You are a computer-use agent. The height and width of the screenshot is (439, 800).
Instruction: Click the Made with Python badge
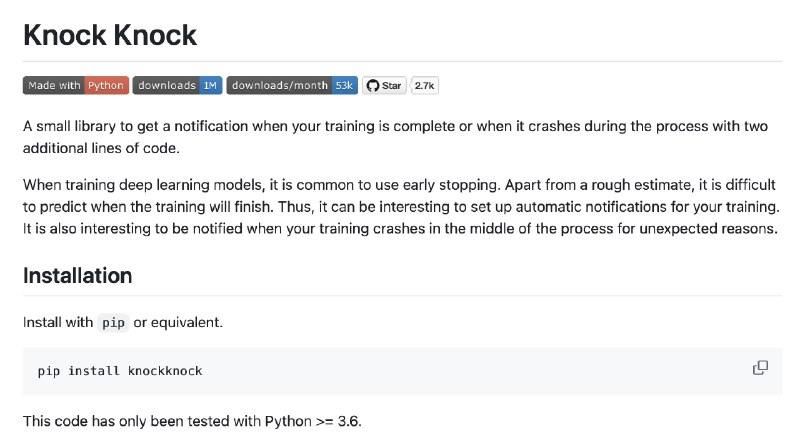point(76,85)
